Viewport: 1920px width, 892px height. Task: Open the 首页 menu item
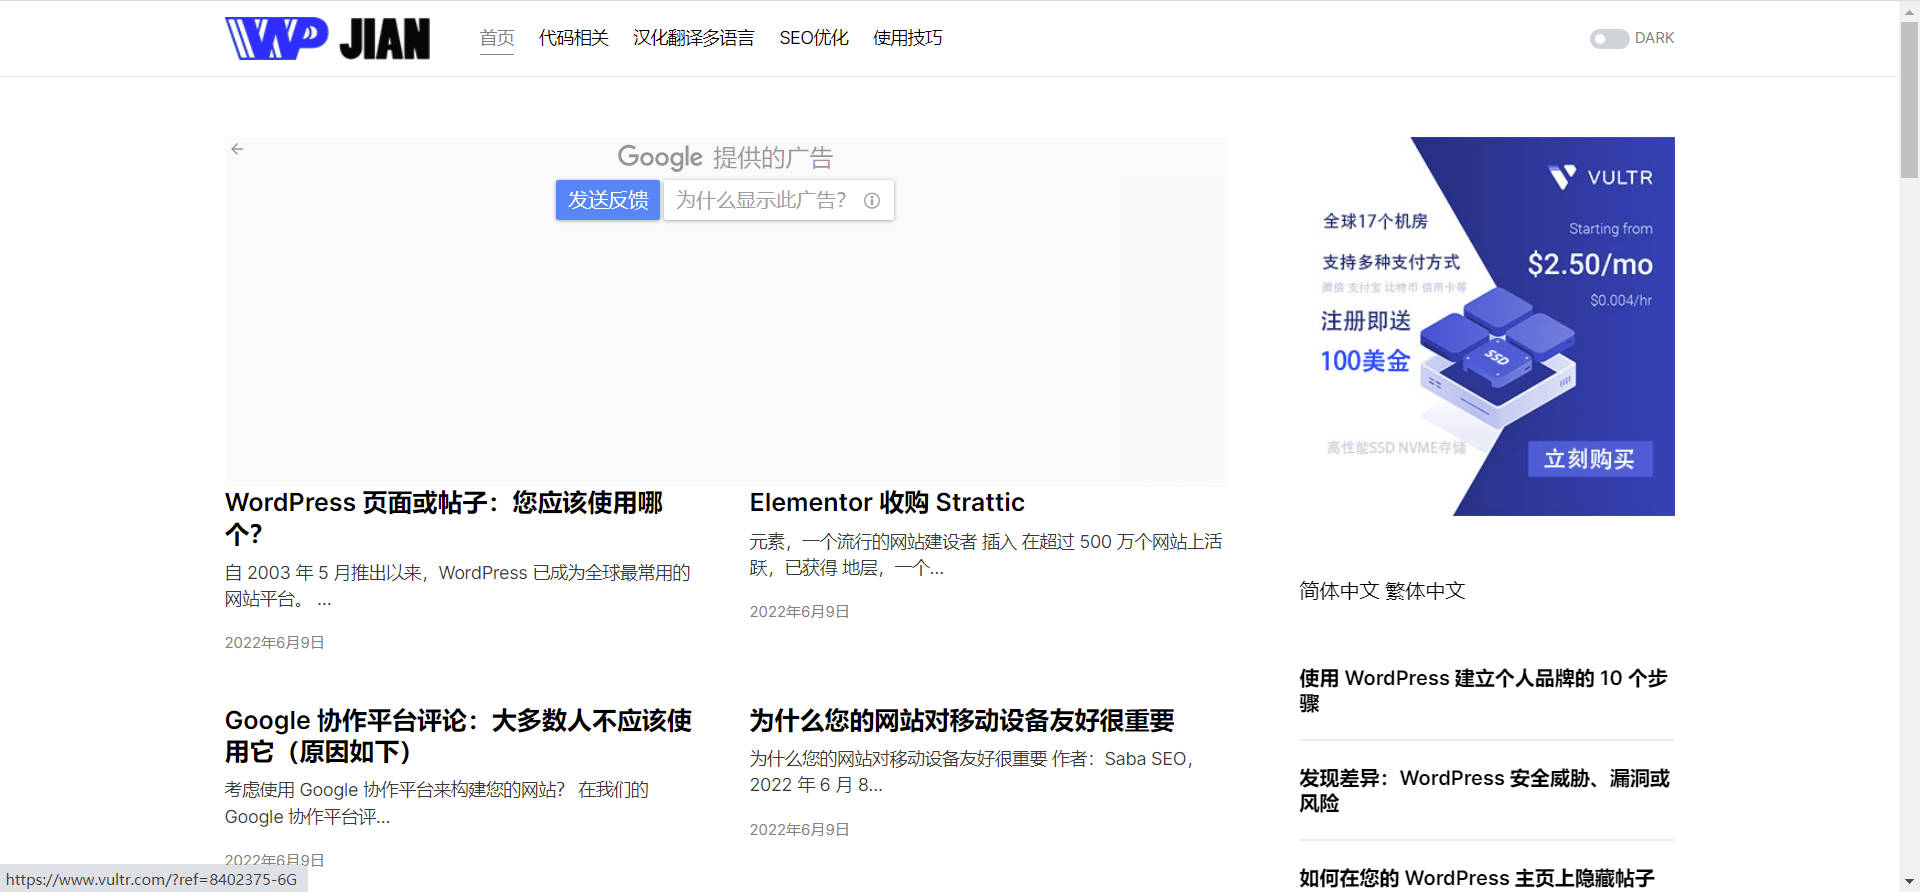496,38
